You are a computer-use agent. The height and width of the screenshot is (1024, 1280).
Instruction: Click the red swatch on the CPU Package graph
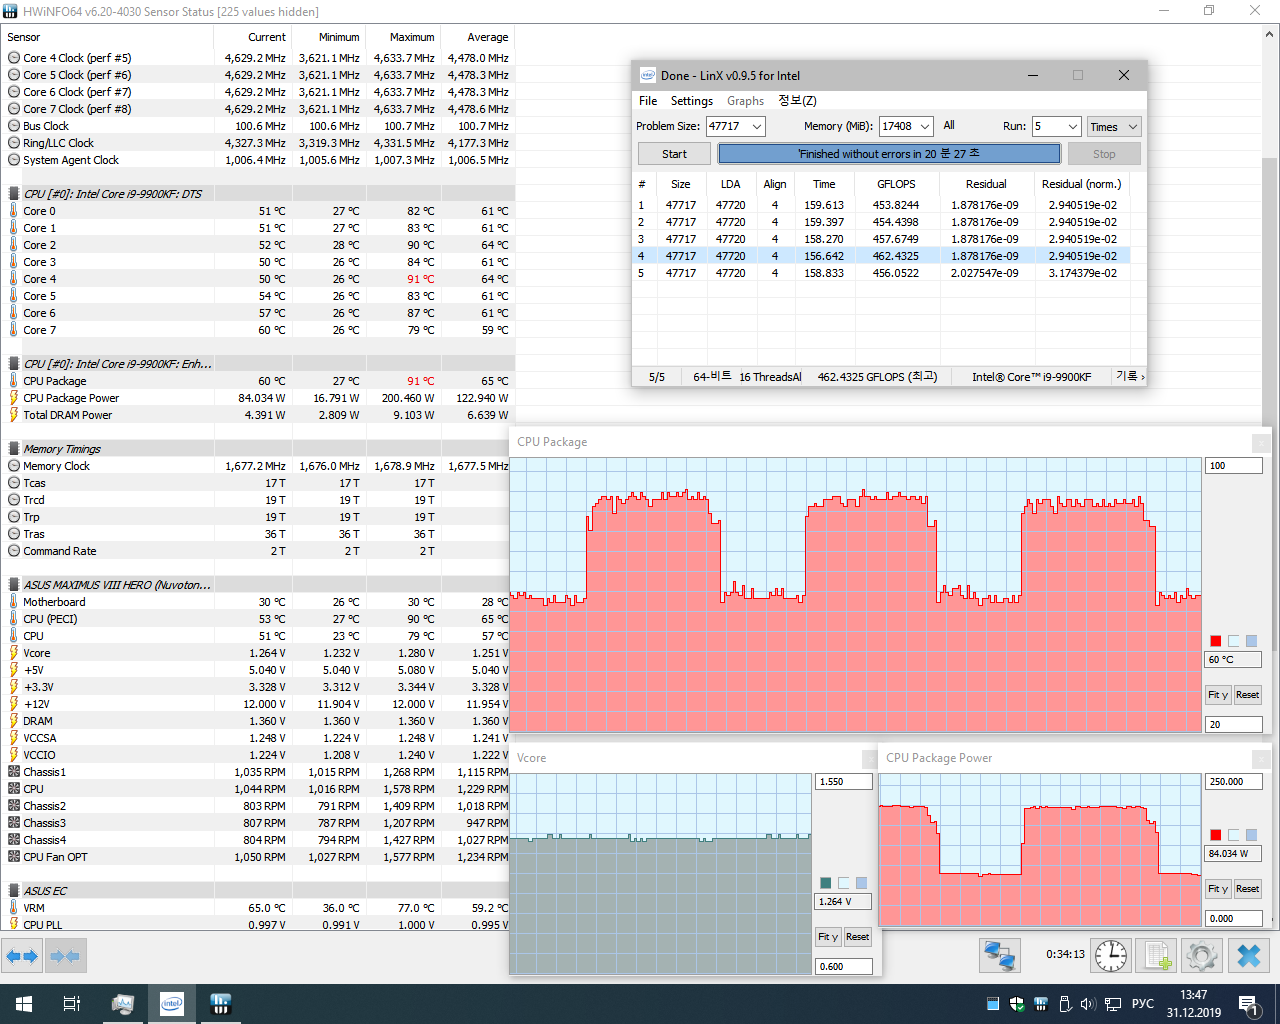[x=1216, y=641]
